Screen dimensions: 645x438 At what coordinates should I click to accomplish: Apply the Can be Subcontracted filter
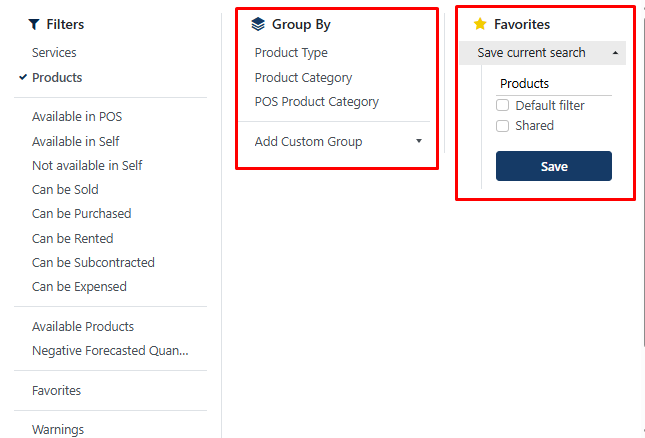click(93, 262)
